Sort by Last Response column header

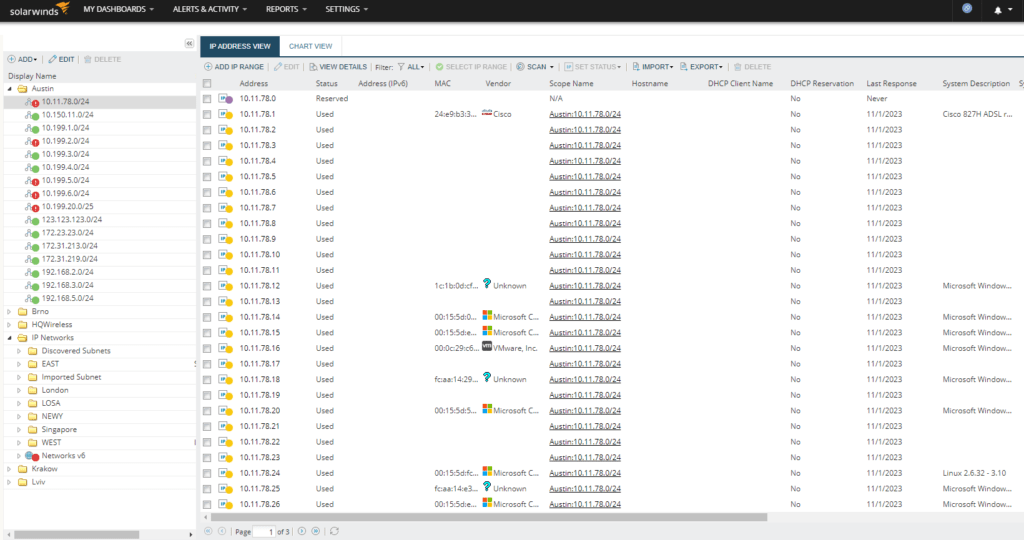click(x=891, y=84)
